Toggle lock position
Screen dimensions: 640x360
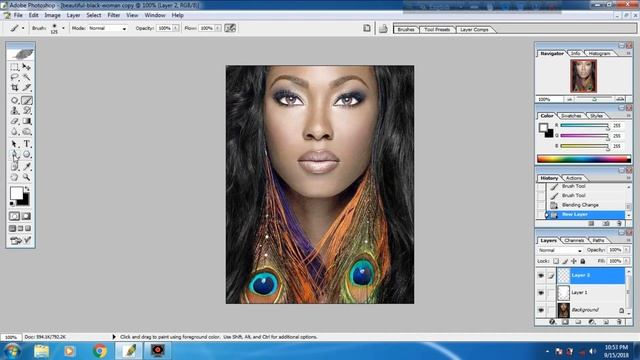point(574,261)
